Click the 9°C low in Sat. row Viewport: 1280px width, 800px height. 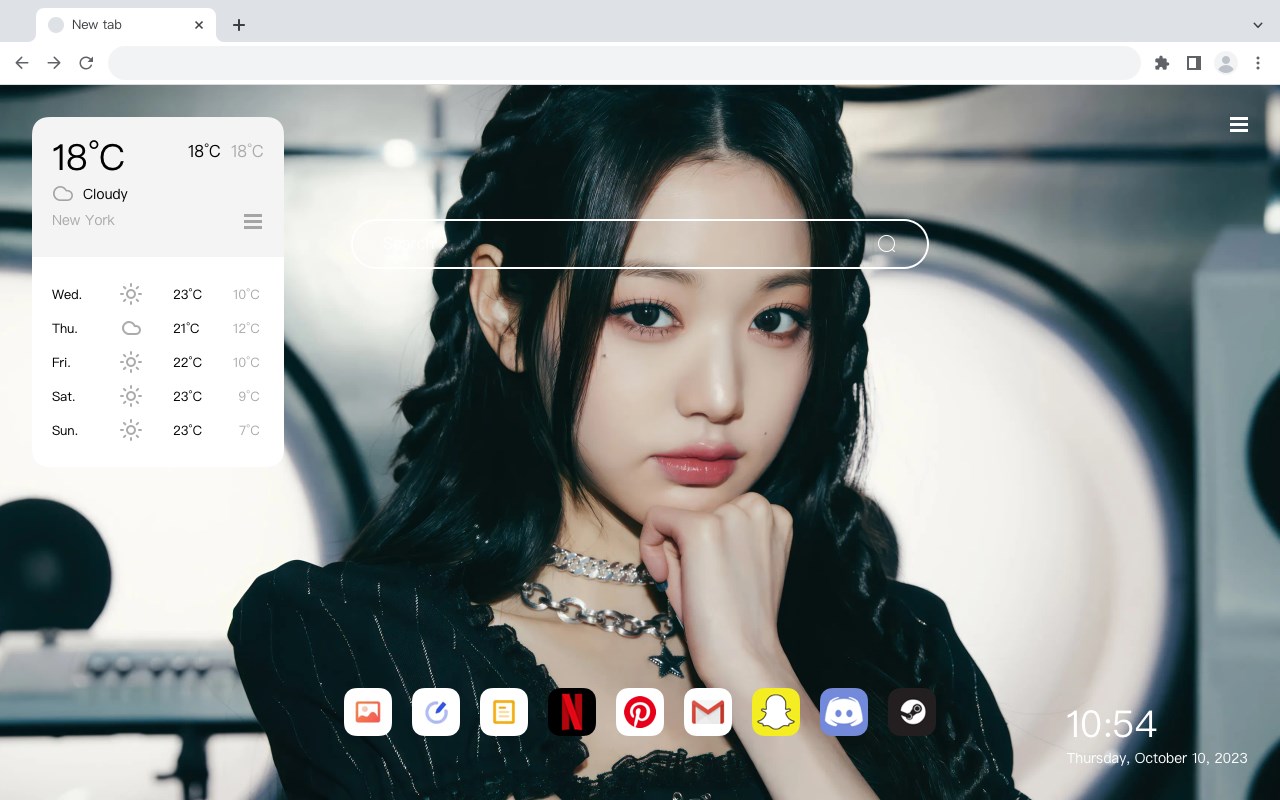coord(249,396)
